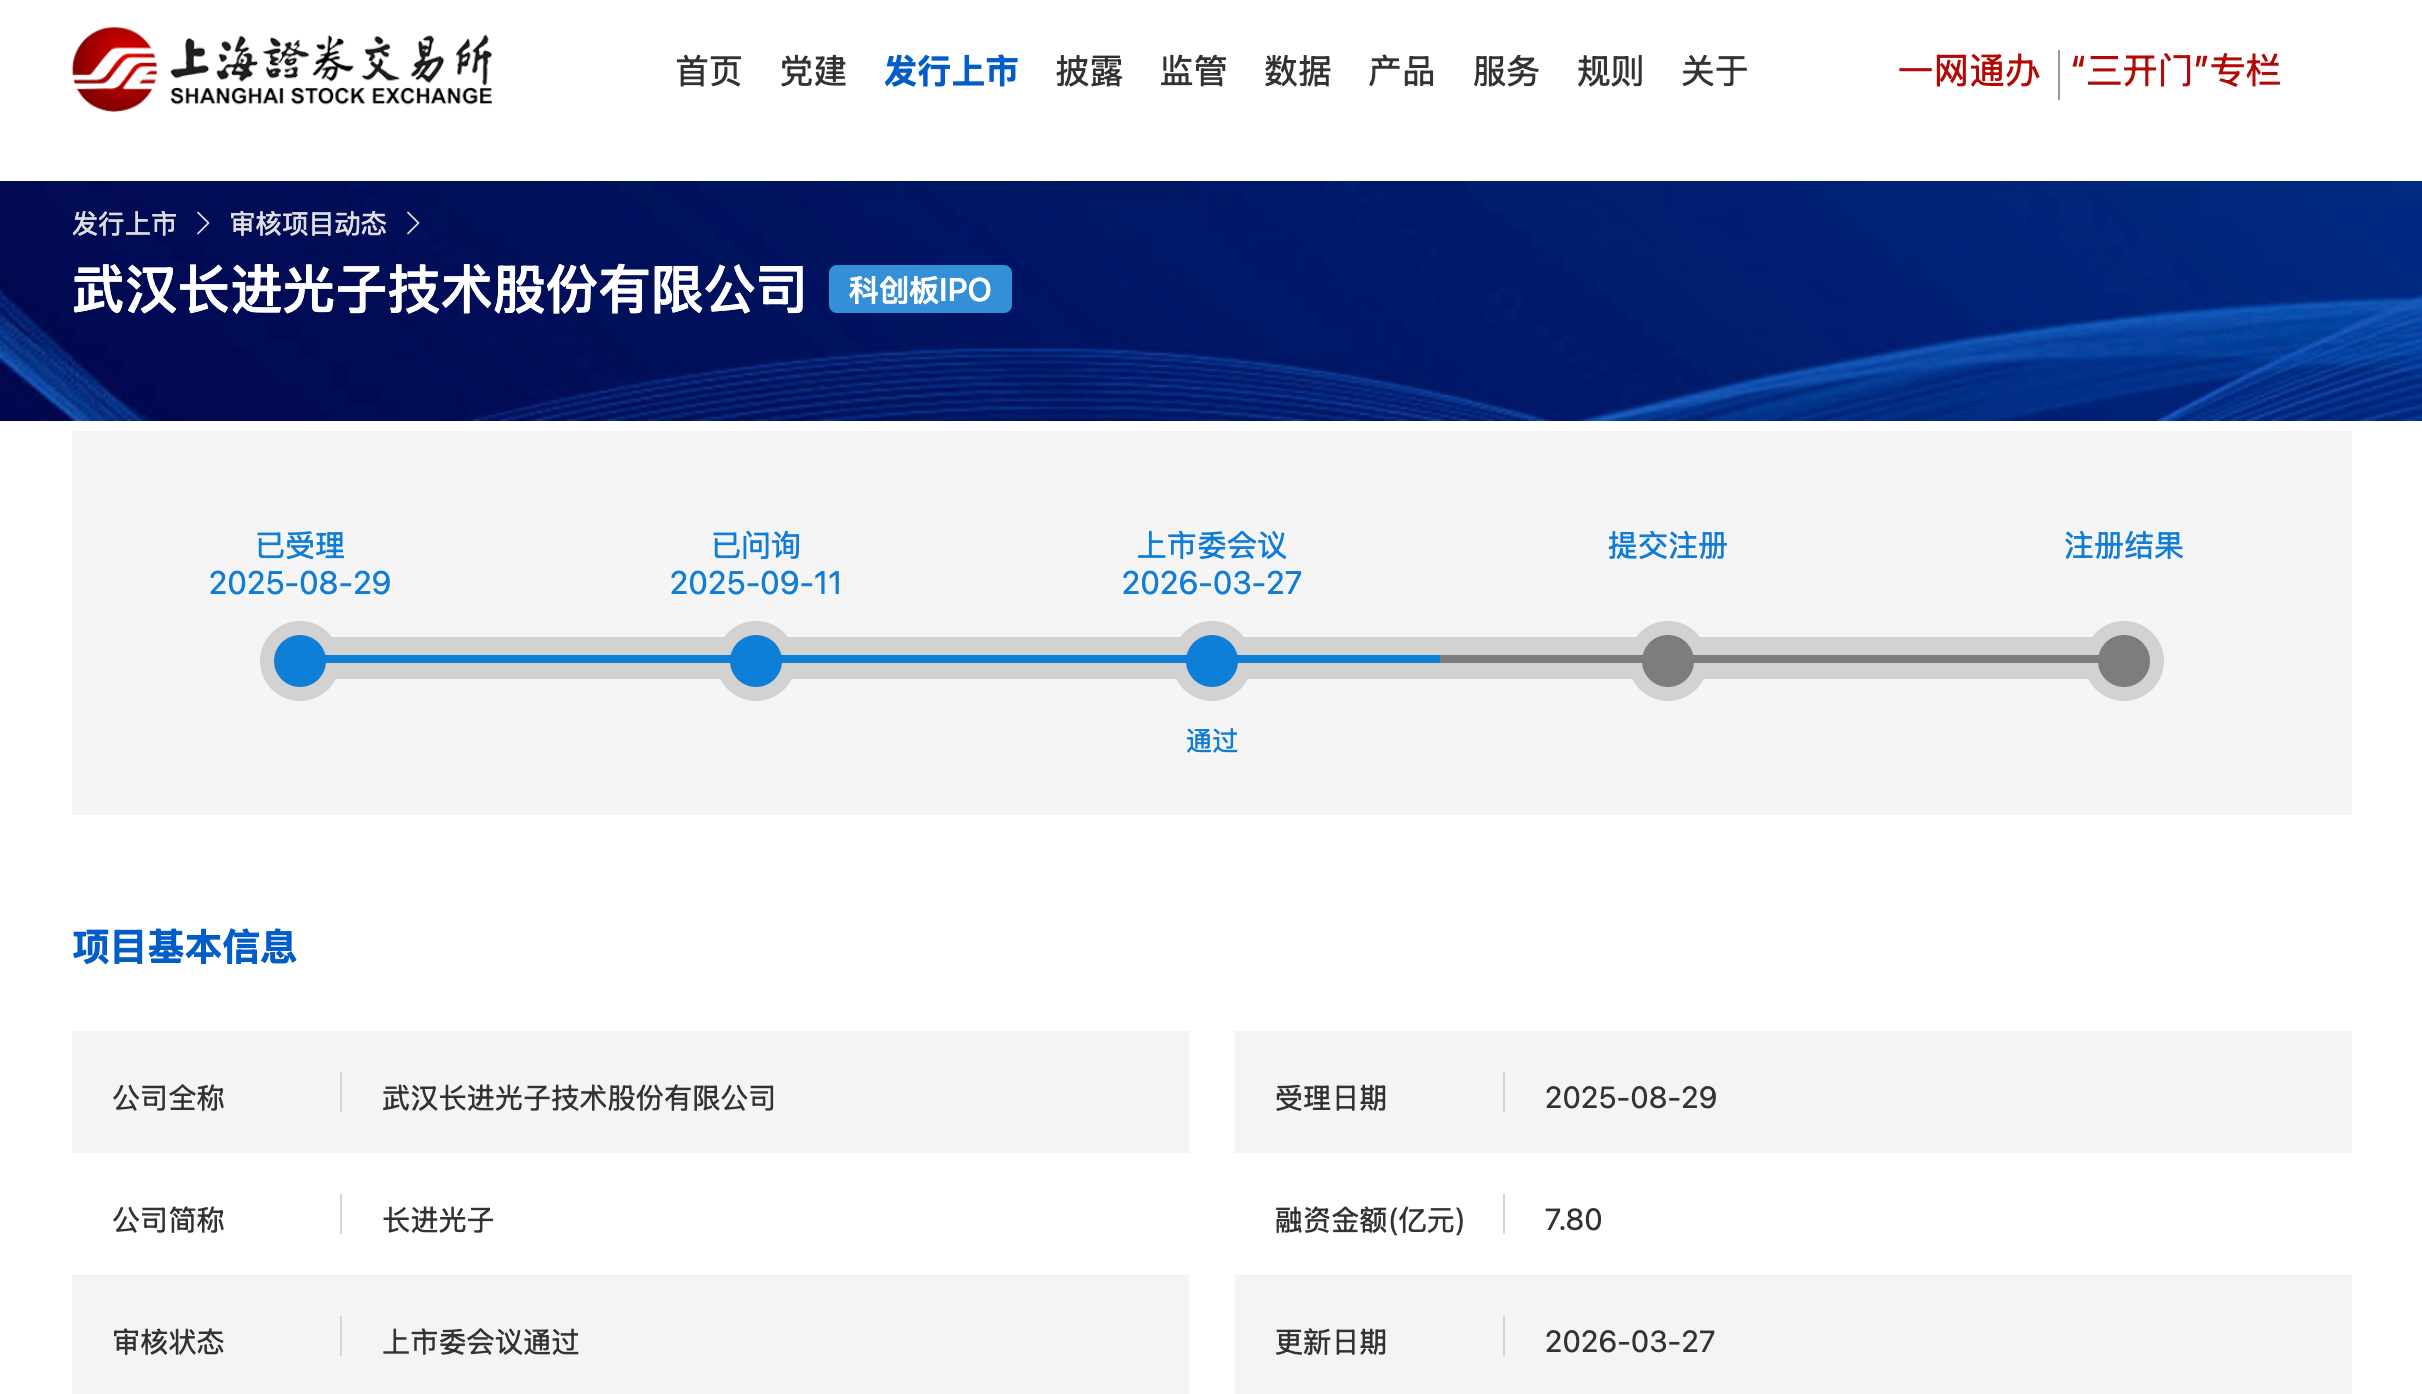The image size is (2422, 1394).
Task: Click the 科创板IPO badge
Action: [919, 290]
